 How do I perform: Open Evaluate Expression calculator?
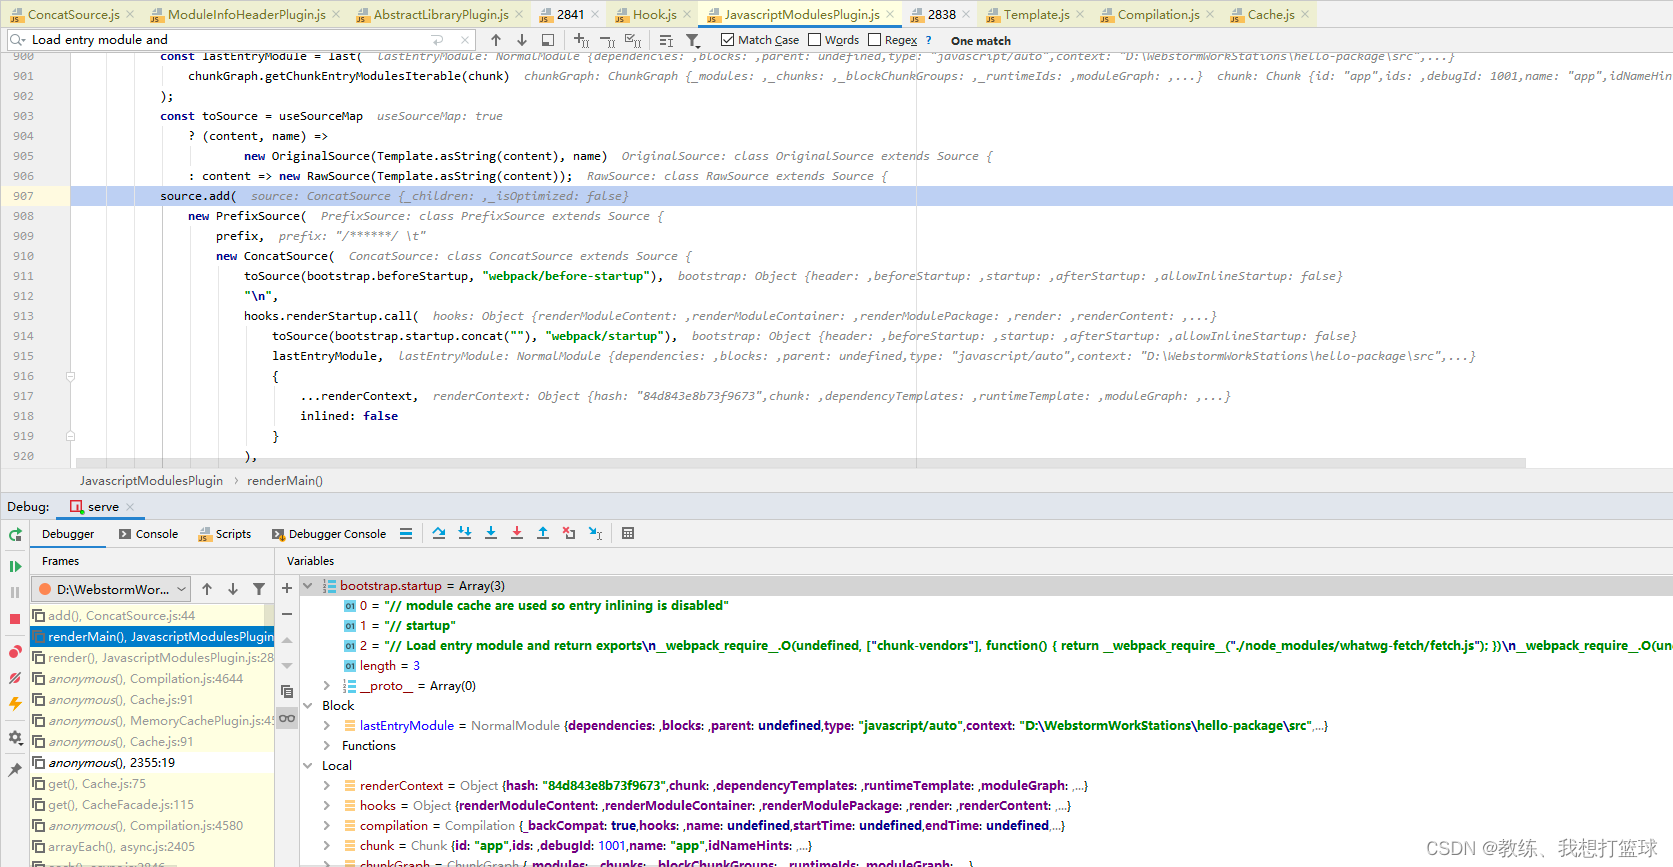(x=628, y=534)
